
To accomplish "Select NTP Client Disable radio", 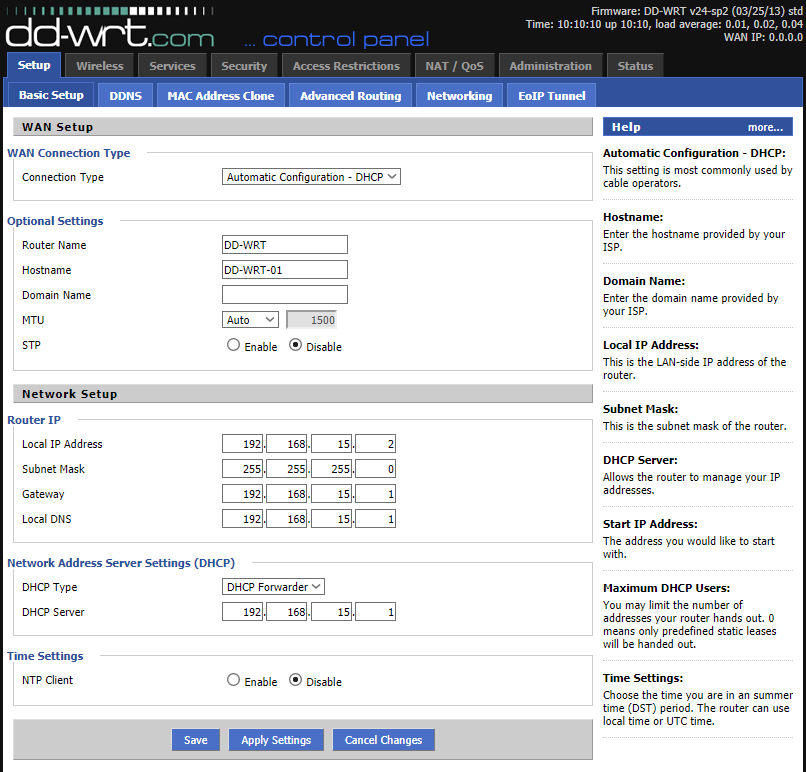I will tap(296, 680).
